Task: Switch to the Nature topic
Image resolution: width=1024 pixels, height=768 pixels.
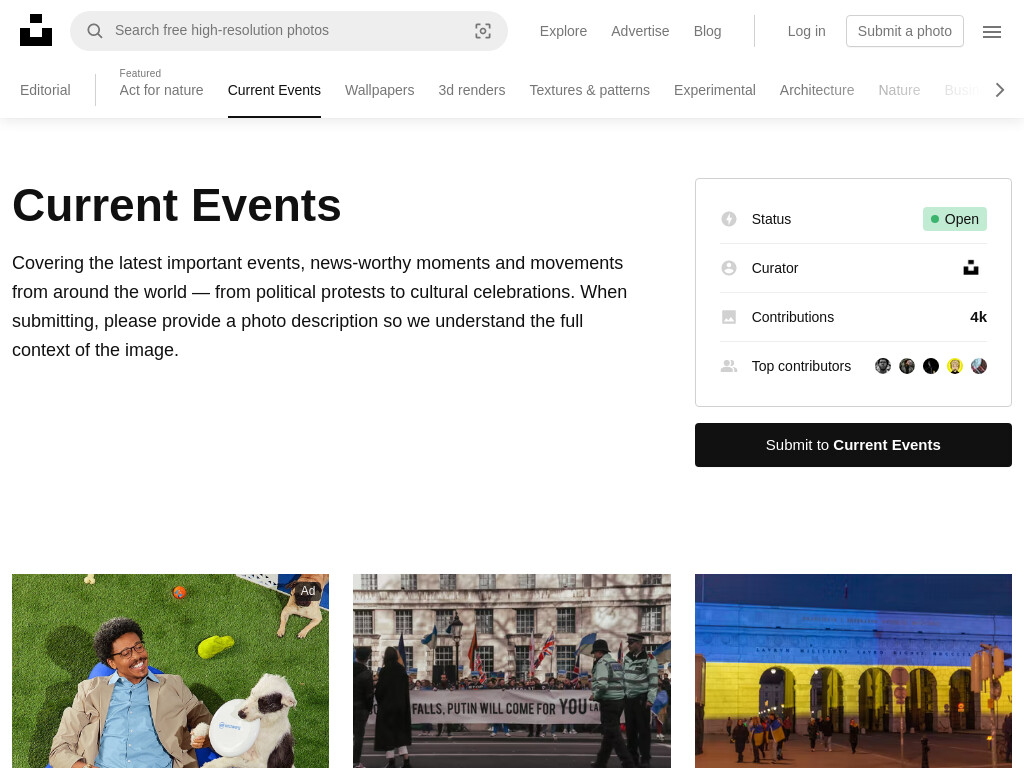Action: (899, 90)
